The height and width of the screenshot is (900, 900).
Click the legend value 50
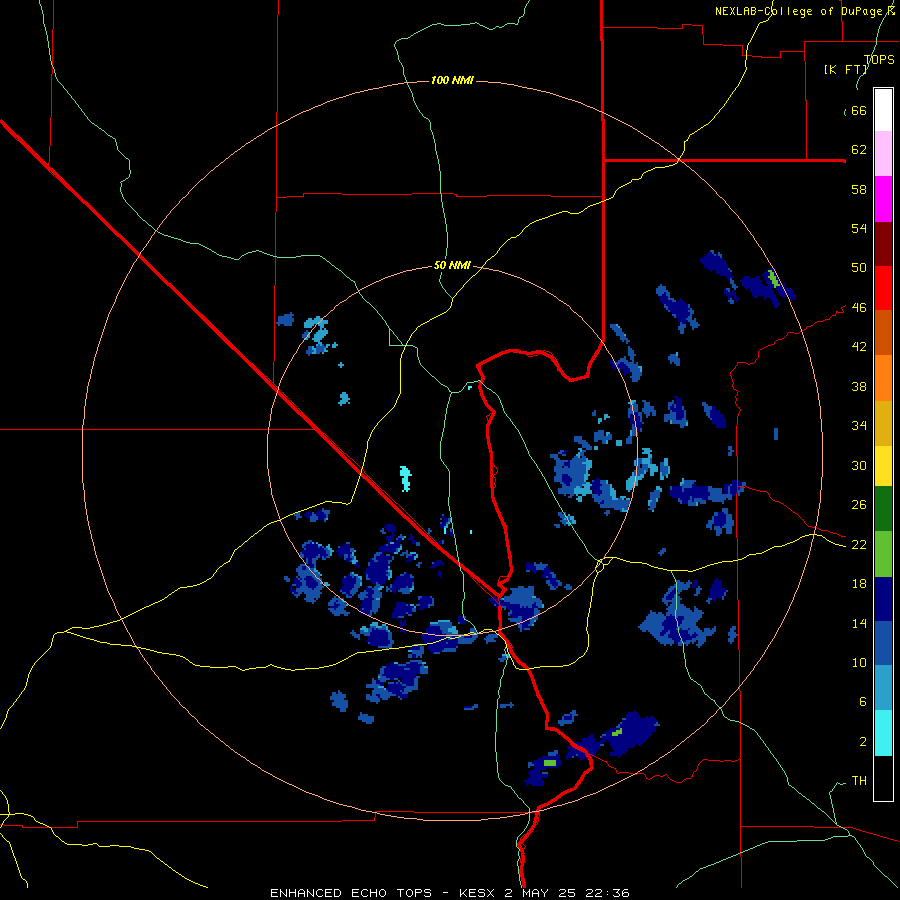(x=859, y=268)
